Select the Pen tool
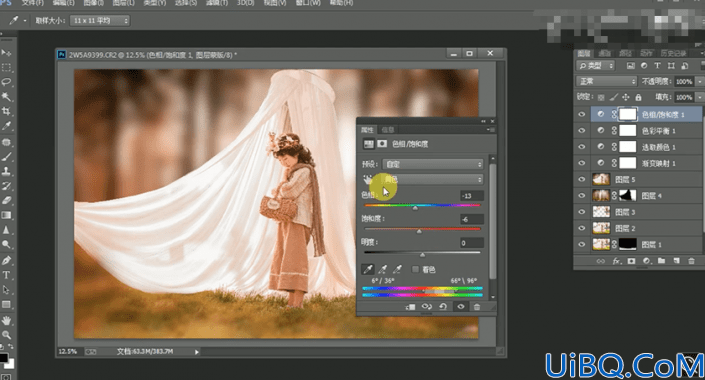705x380 pixels. tap(6, 260)
